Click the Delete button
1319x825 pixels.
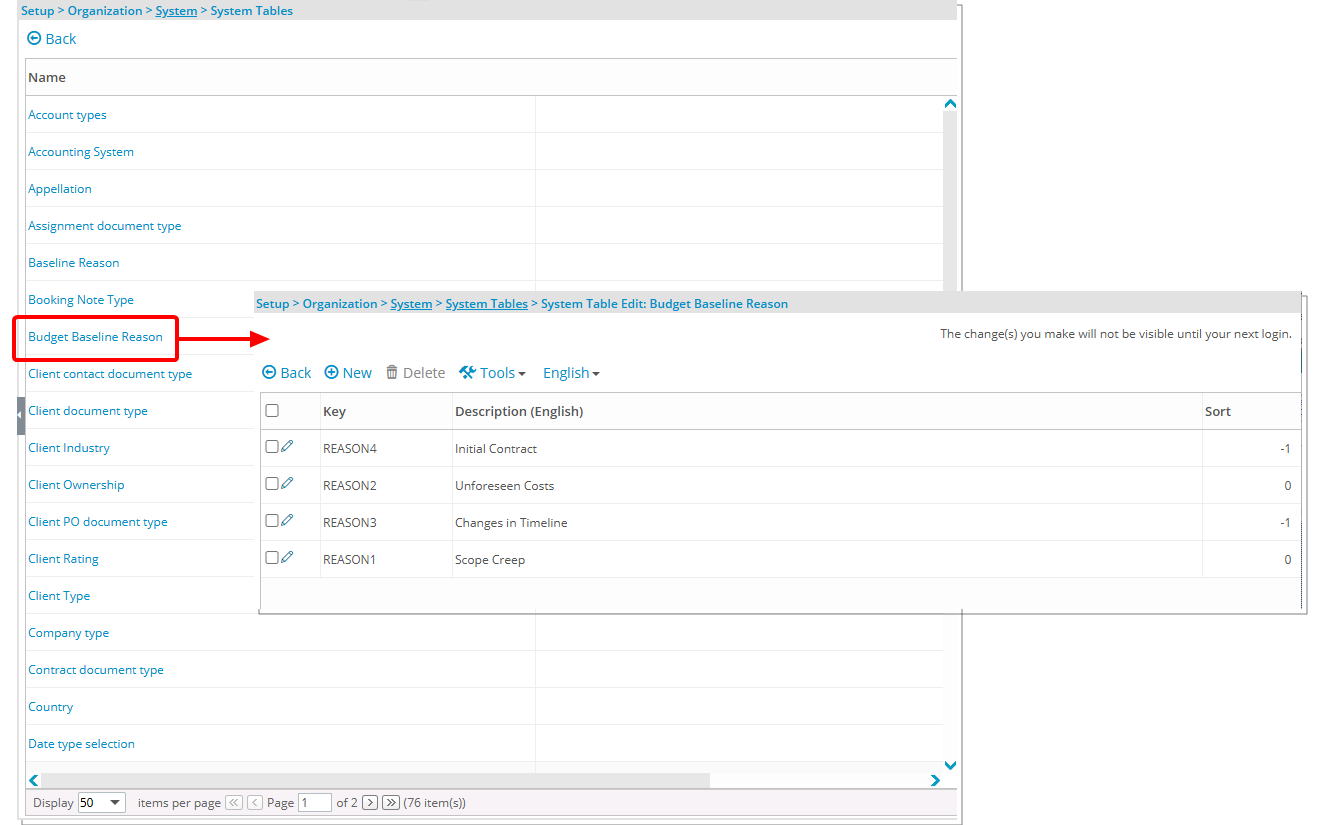click(x=415, y=373)
